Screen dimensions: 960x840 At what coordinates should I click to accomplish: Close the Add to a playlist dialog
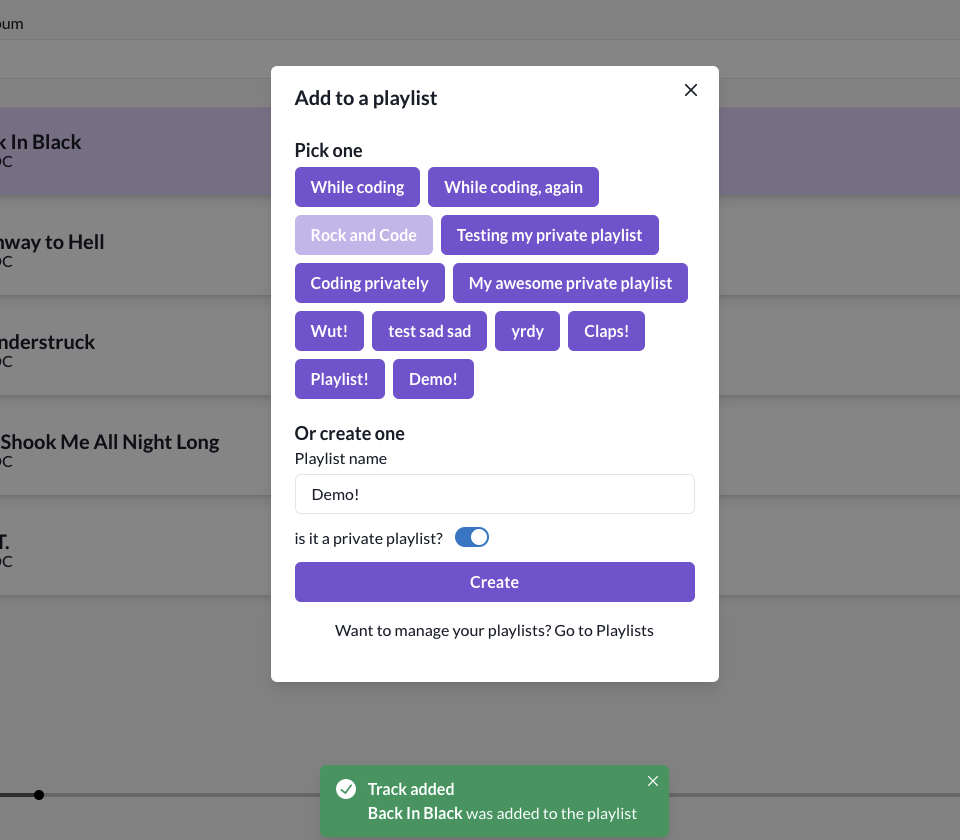(x=691, y=90)
